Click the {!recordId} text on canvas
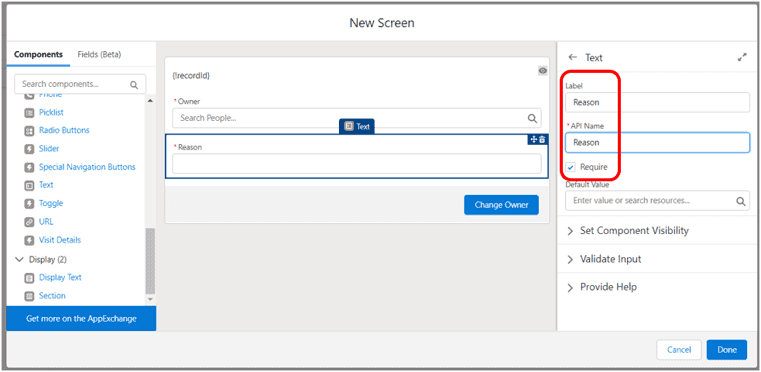Image resolution: width=761 pixels, height=372 pixels. click(x=191, y=76)
